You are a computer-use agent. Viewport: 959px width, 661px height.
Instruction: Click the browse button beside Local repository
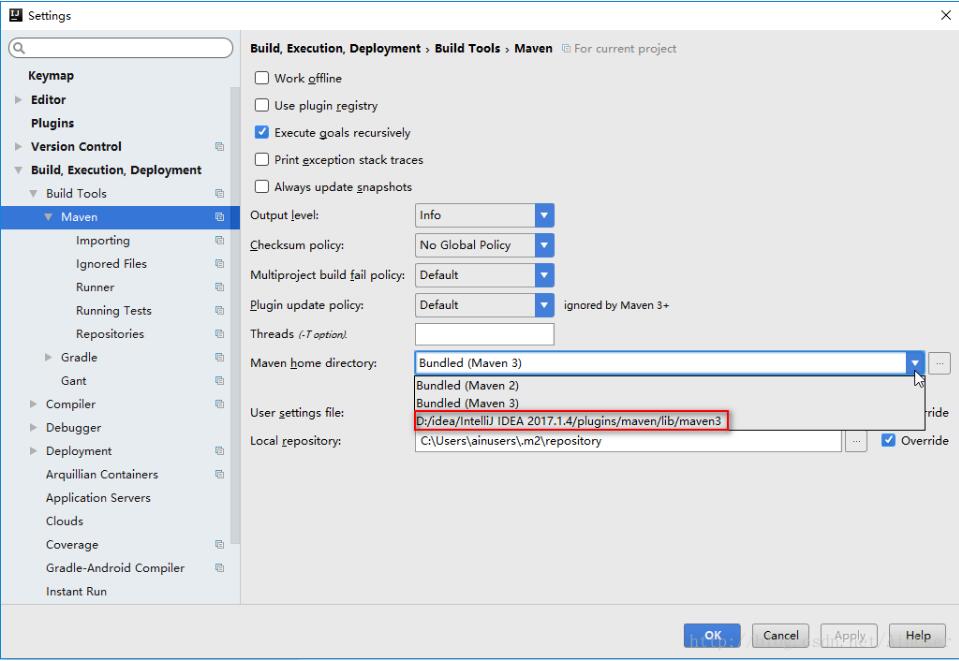coord(855,441)
